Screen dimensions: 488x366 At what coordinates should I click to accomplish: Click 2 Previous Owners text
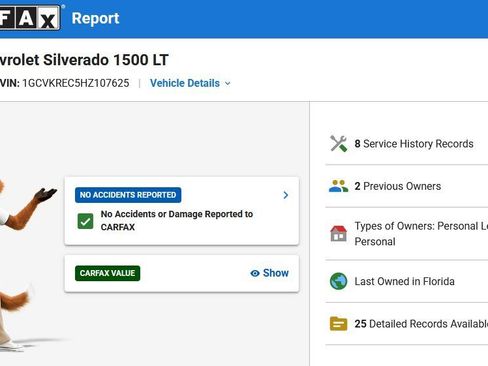[398, 186]
